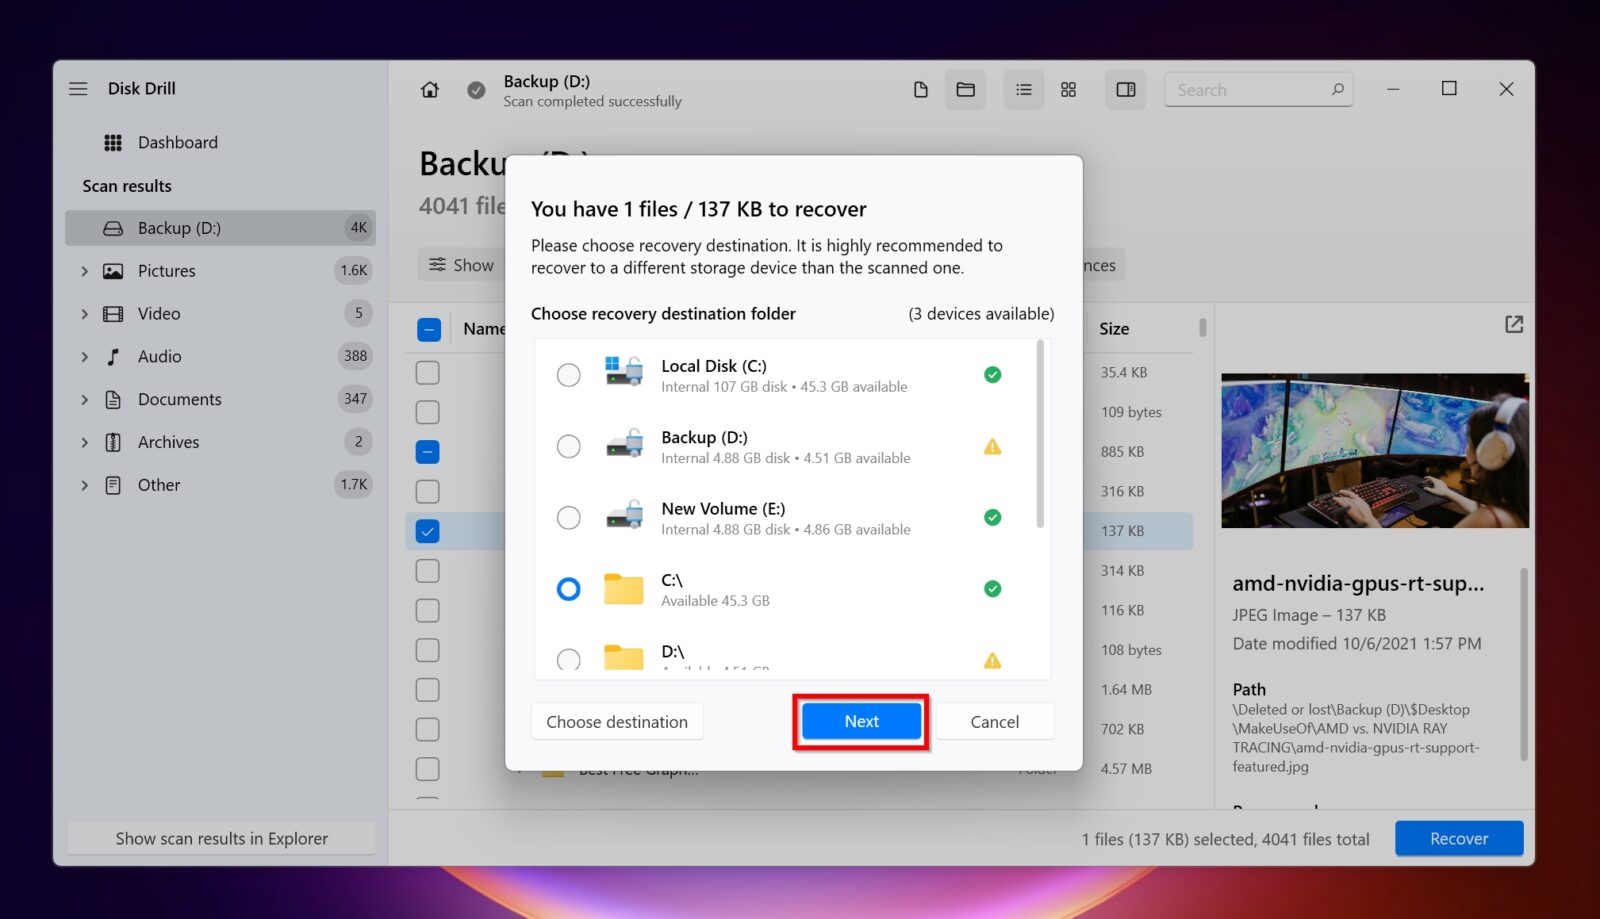
Task: Expand the Documents category
Action: pos(85,400)
